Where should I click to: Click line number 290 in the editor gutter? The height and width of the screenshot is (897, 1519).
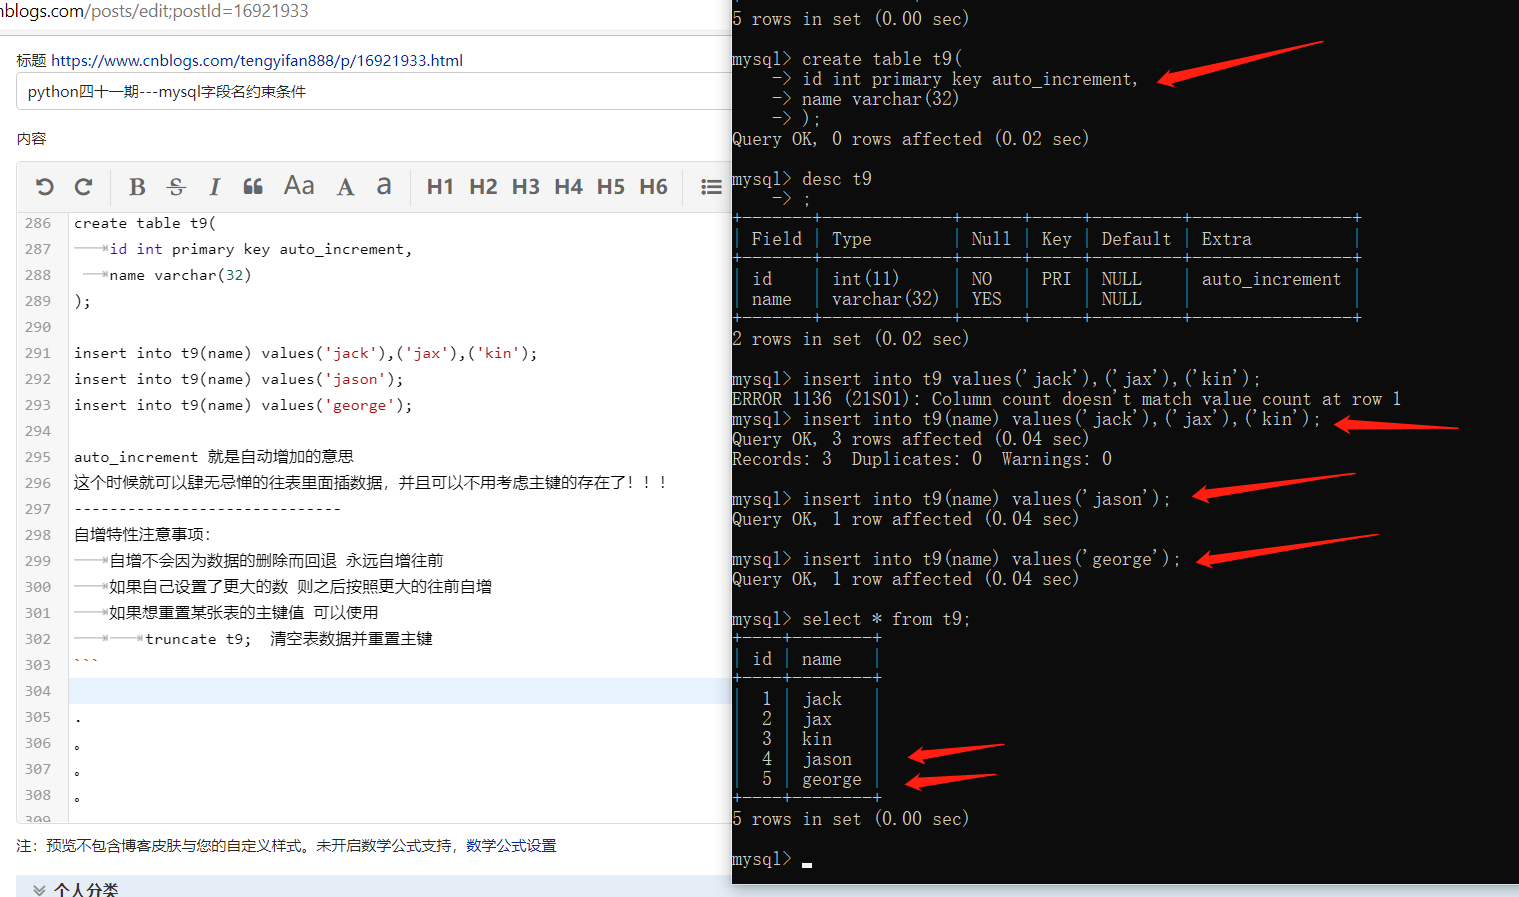pos(38,327)
